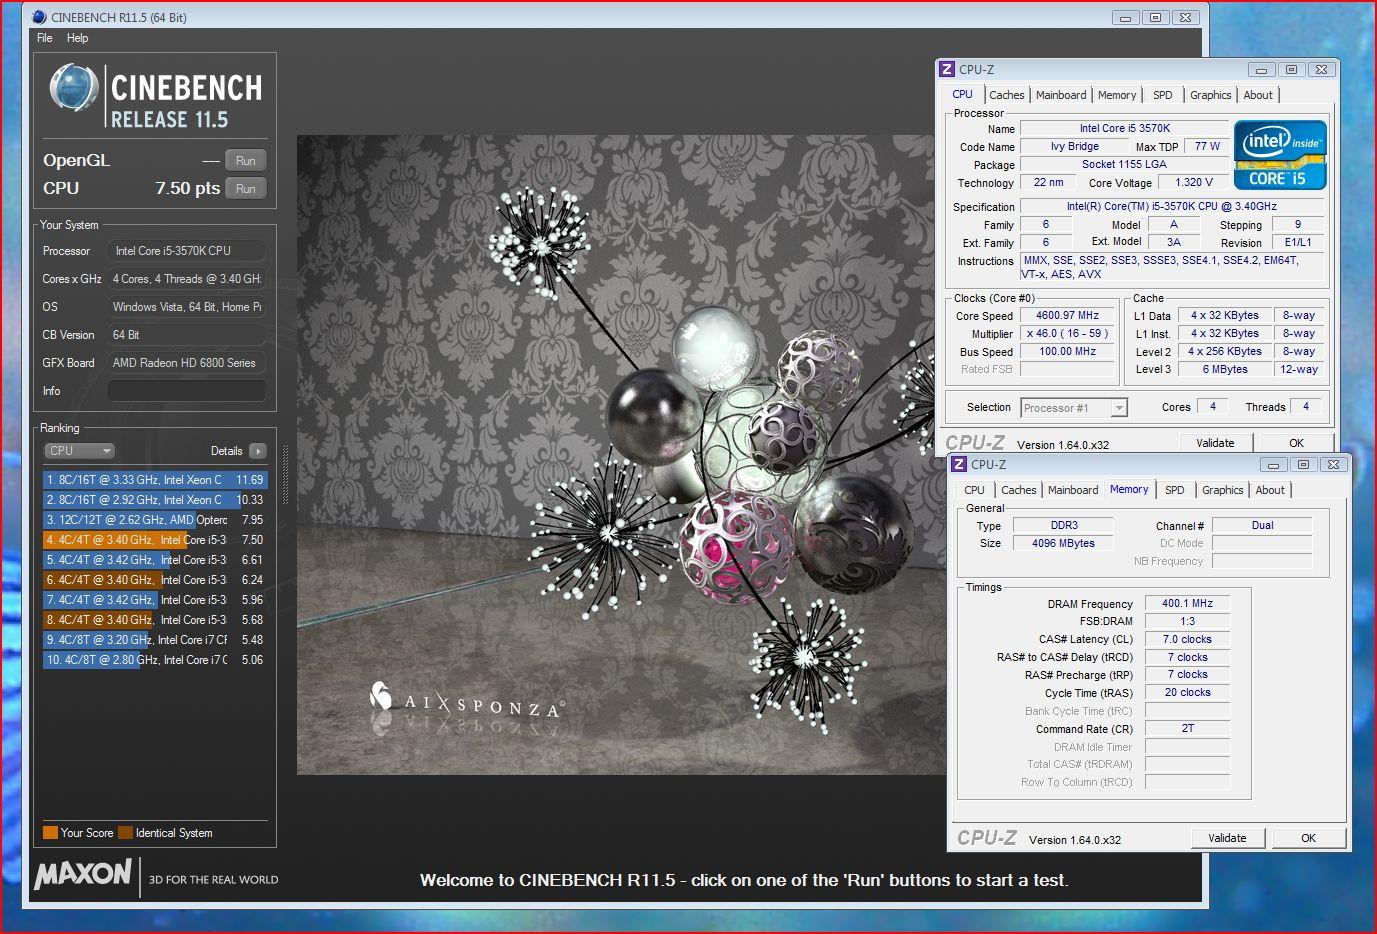Switch to SPD tab in lower CPU-Z

click(1174, 490)
